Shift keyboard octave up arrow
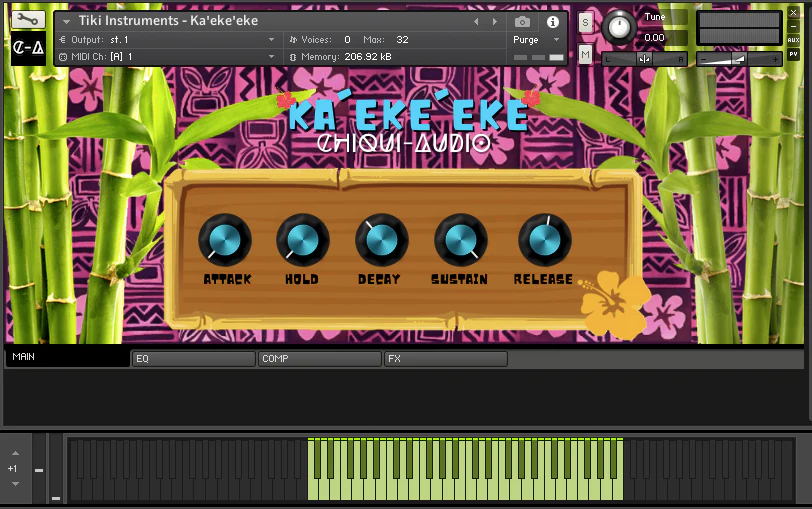The image size is (812, 509). (15, 453)
